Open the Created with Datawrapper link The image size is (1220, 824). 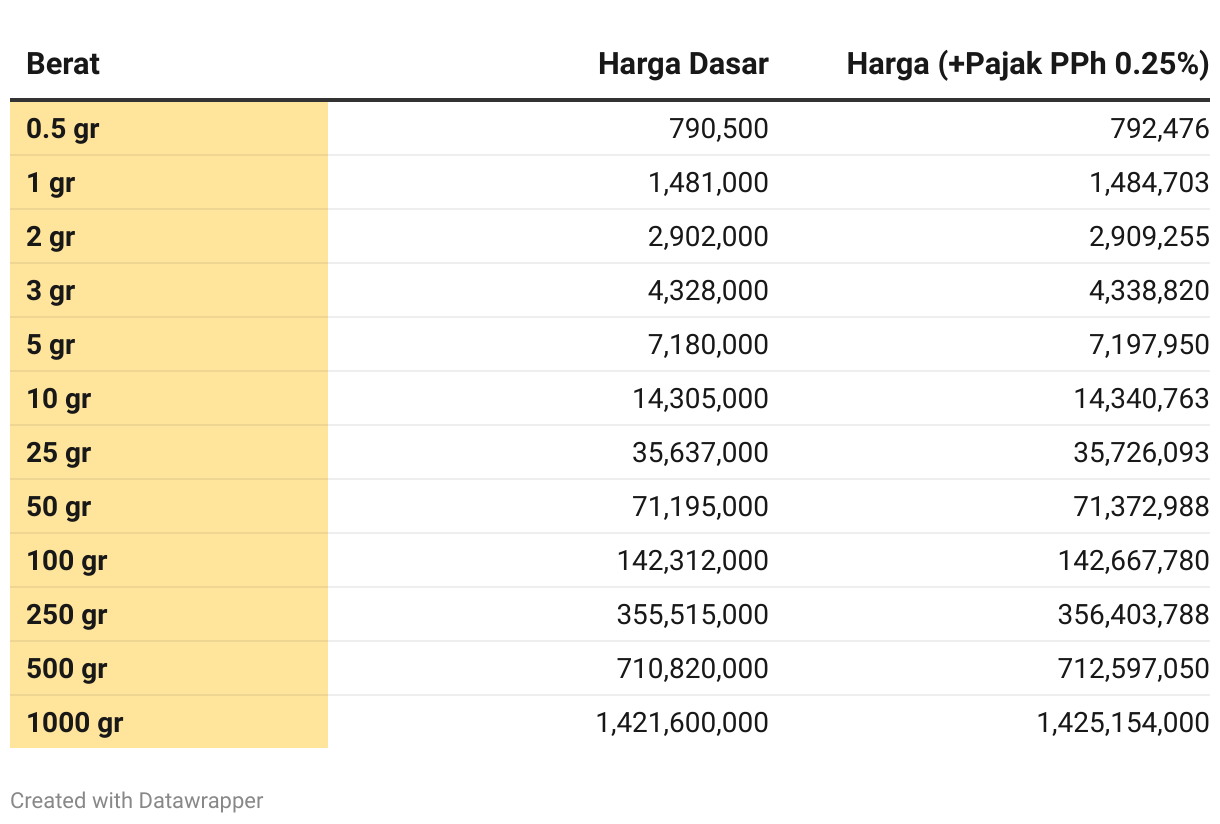point(137,801)
